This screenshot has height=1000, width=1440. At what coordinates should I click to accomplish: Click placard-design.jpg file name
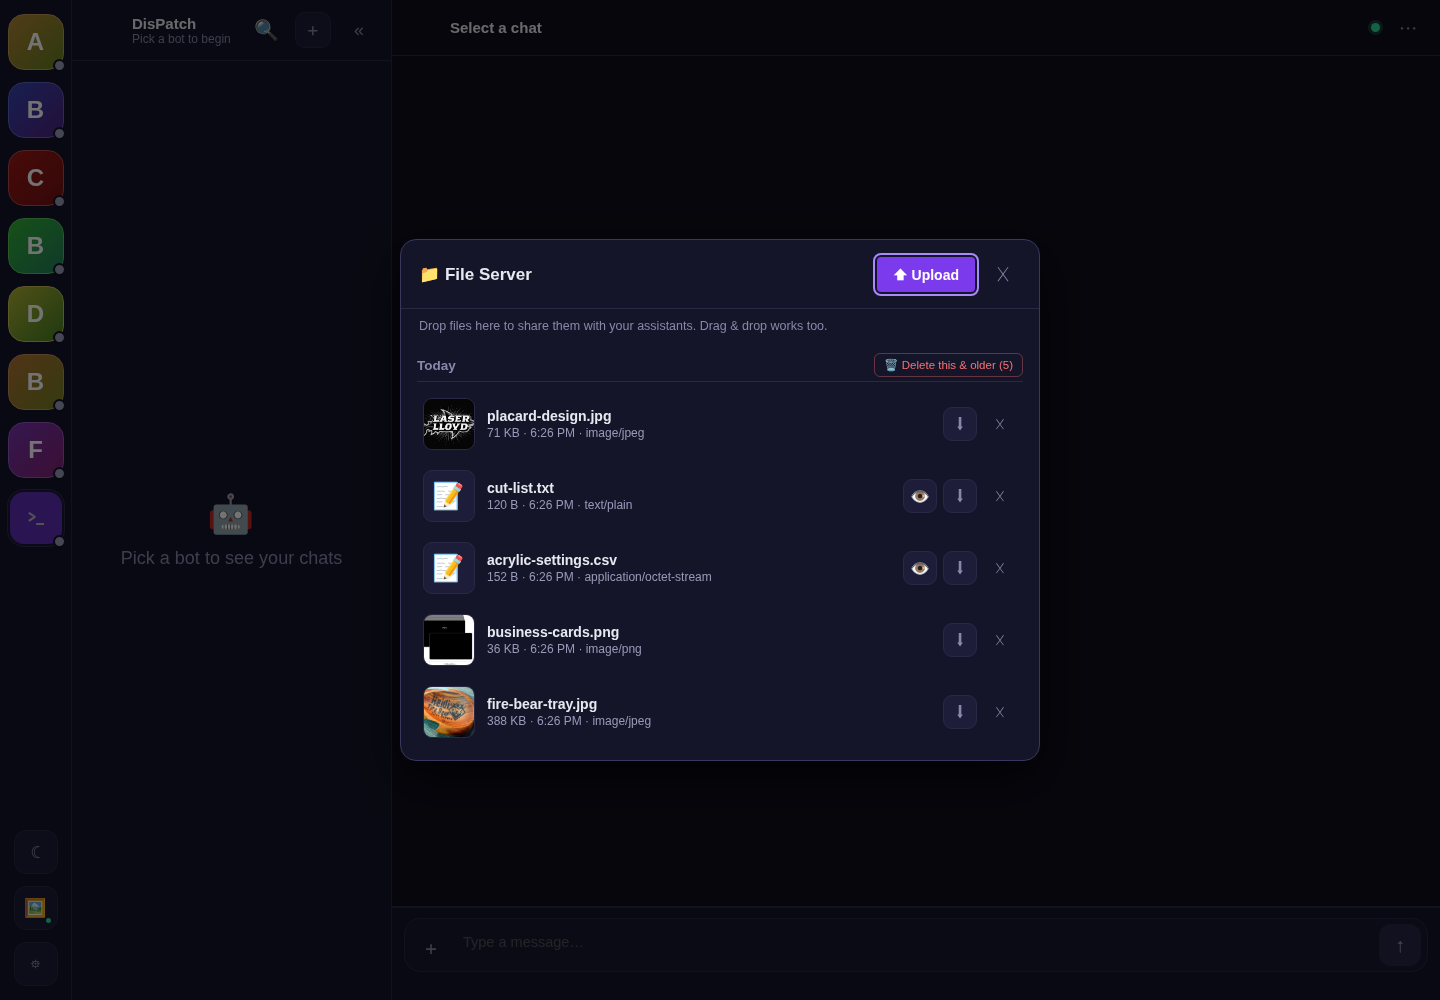(549, 416)
